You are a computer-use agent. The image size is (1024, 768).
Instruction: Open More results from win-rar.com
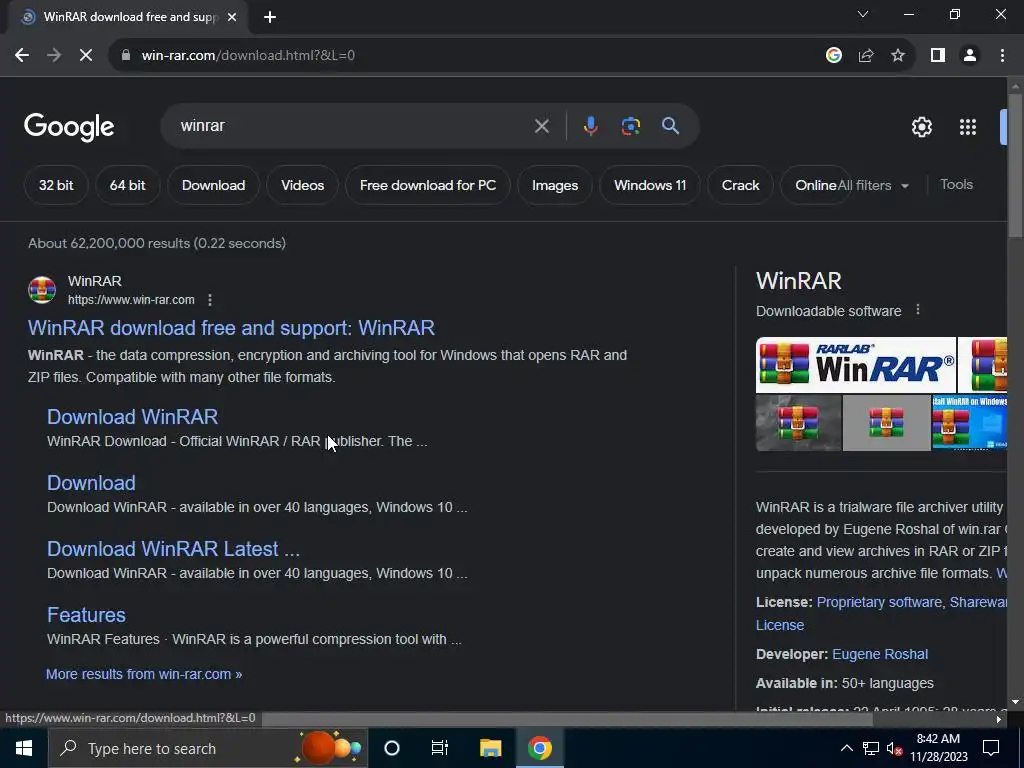[x=144, y=674]
